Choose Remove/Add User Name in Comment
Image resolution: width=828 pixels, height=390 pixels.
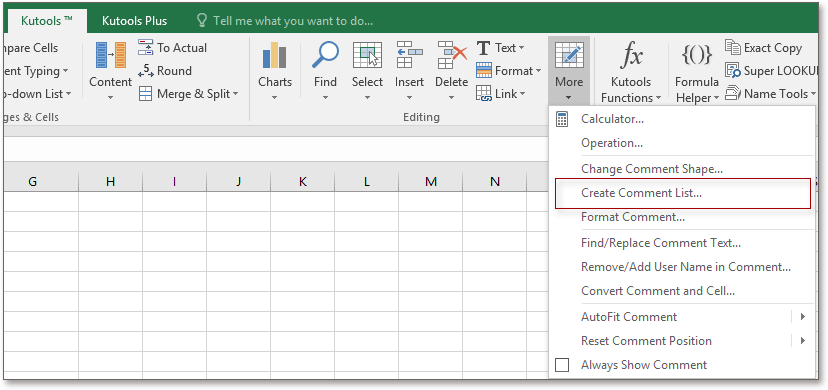coord(683,267)
